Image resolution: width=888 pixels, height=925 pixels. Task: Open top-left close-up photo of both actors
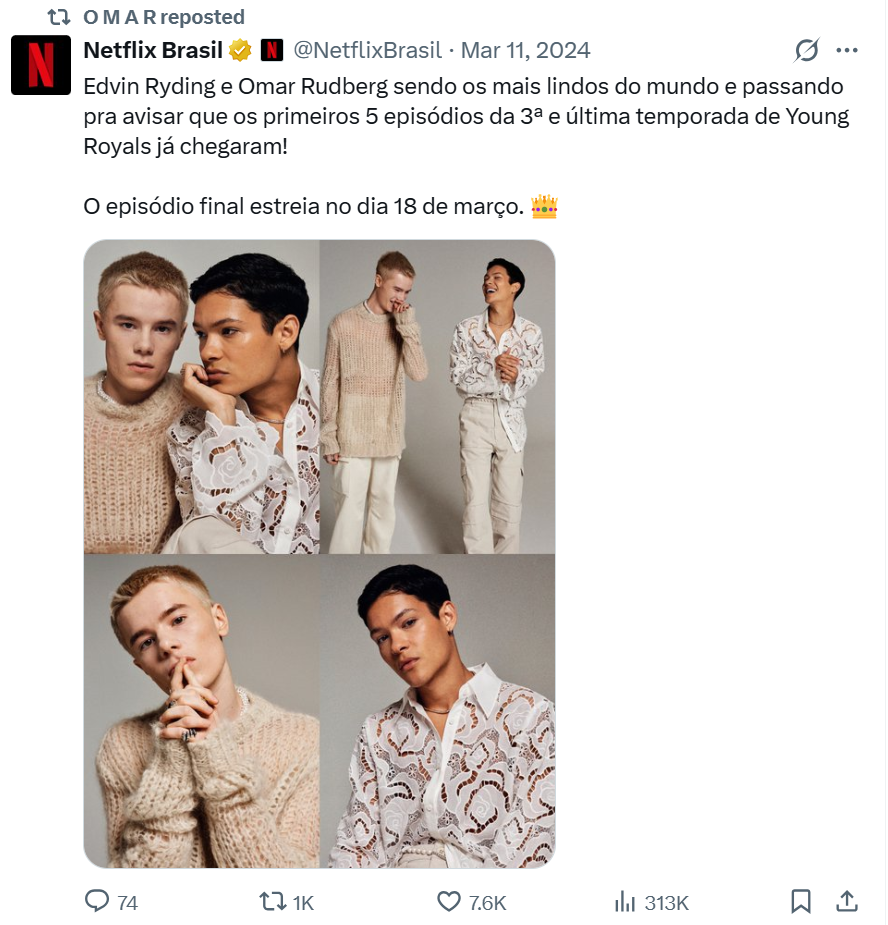point(201,396)
